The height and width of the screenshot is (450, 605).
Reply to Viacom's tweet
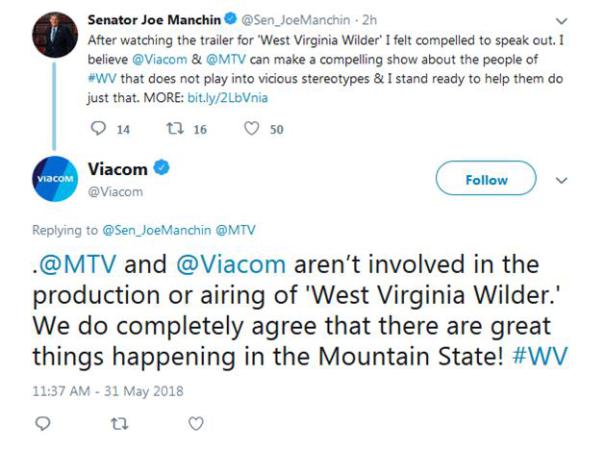click(43, 423)
